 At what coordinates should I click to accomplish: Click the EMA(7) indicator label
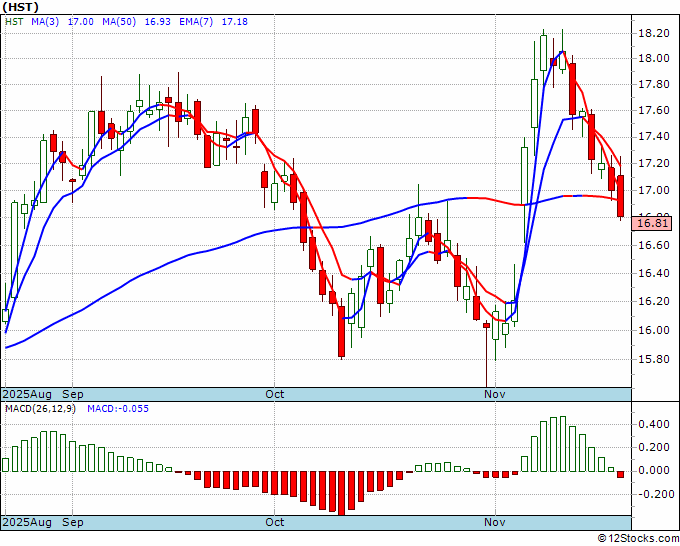coord(196,22)
